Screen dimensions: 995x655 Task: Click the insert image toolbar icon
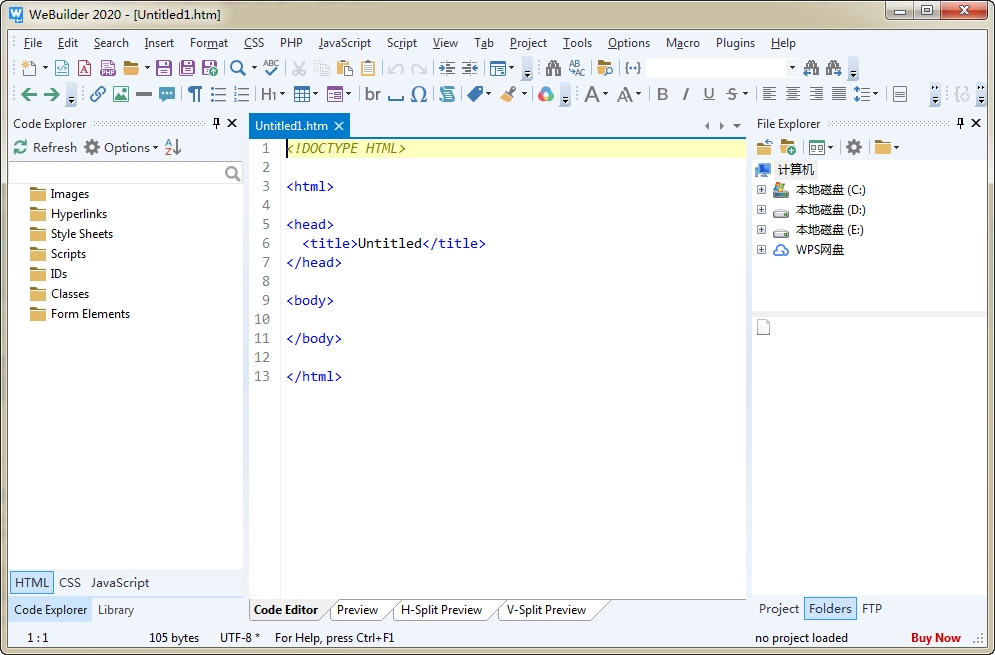pos(121,94)
